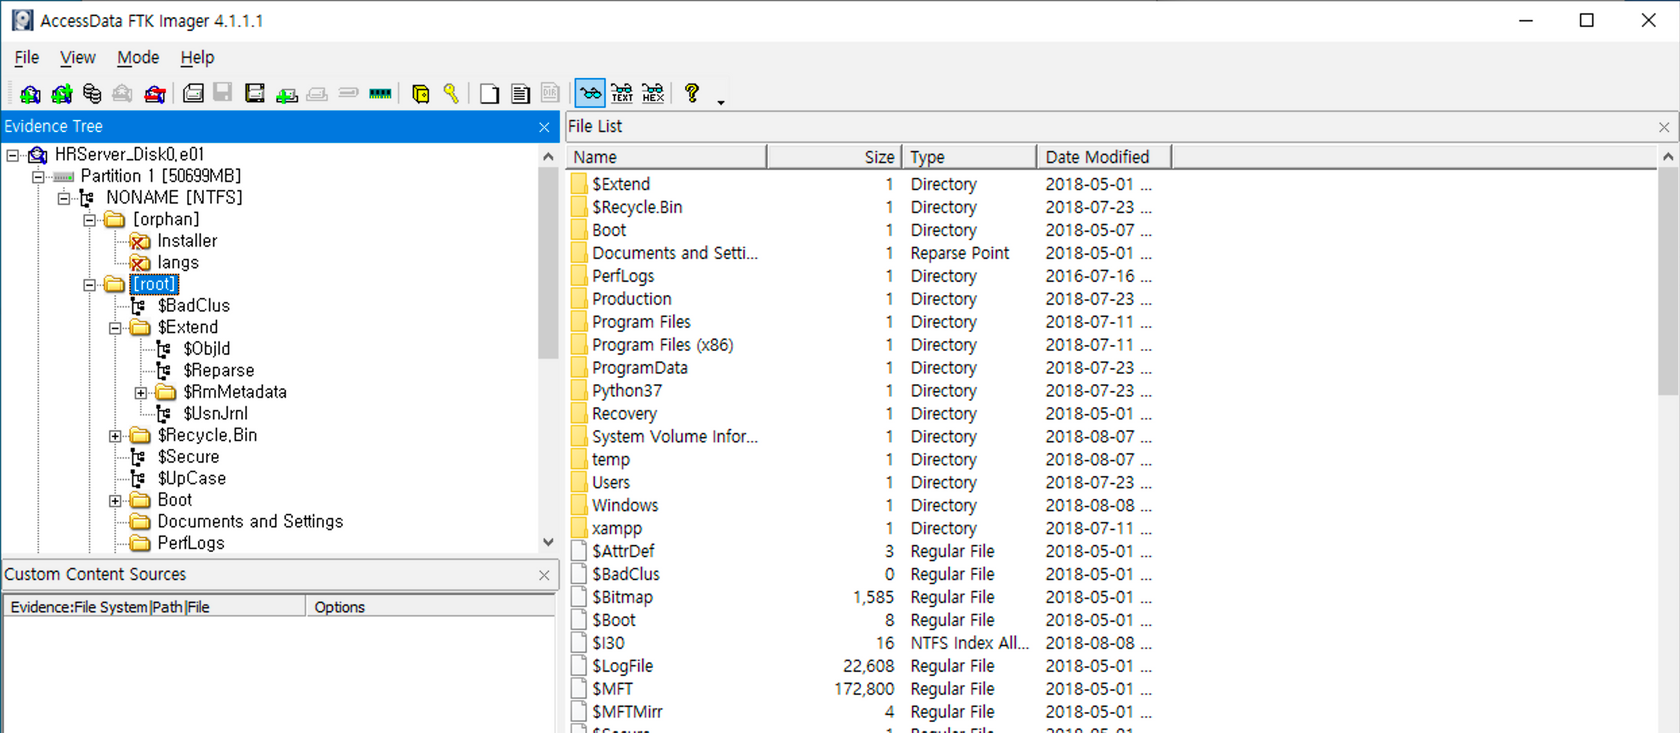
Task: Switch to automatic preview mode (glasses icon)
Action: [x=590, y=94]
